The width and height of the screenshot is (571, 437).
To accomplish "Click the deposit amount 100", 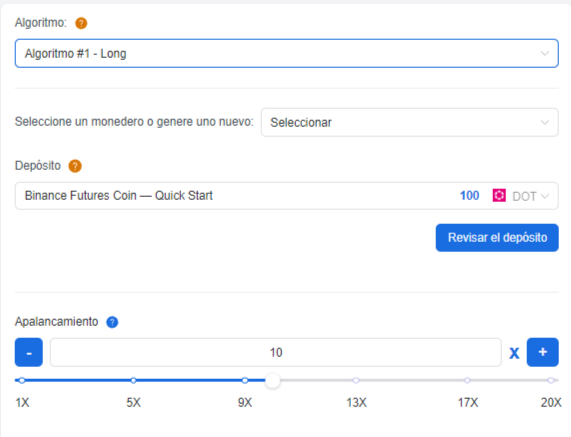I will pos(469,196).
